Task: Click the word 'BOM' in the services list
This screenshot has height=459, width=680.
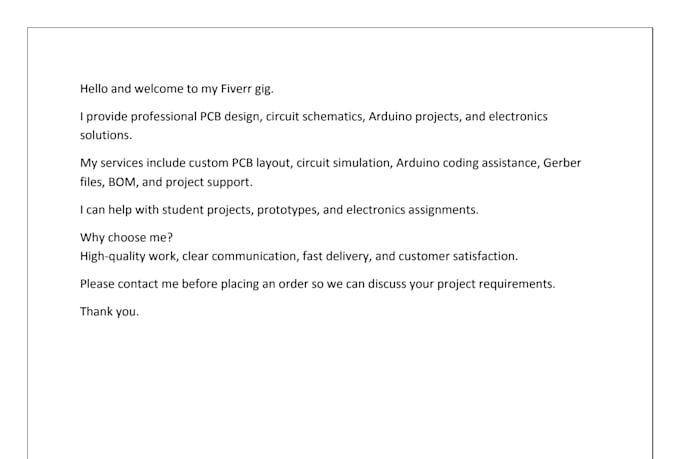Action: click(x=123, y=182)
